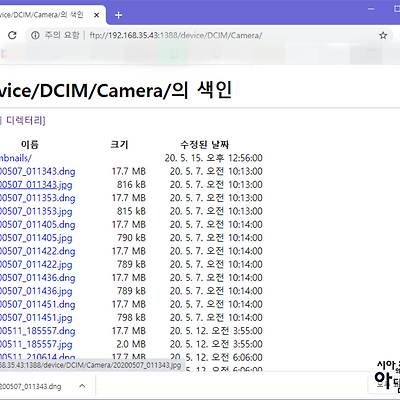The image size is (400, 400).
Task: Bookmark this page with the star icon
Action: point(383,35)
